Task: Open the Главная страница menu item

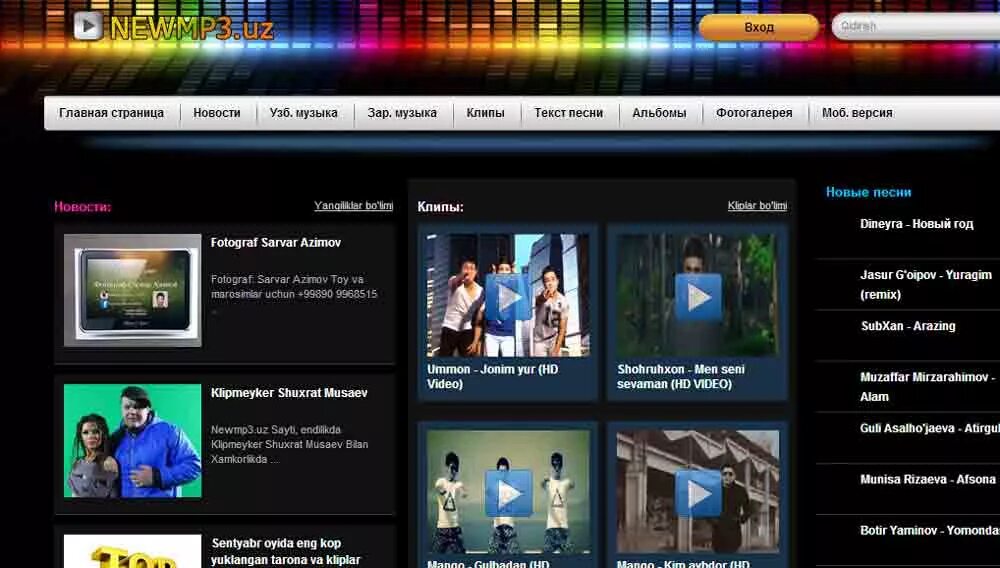Action: 112,113
